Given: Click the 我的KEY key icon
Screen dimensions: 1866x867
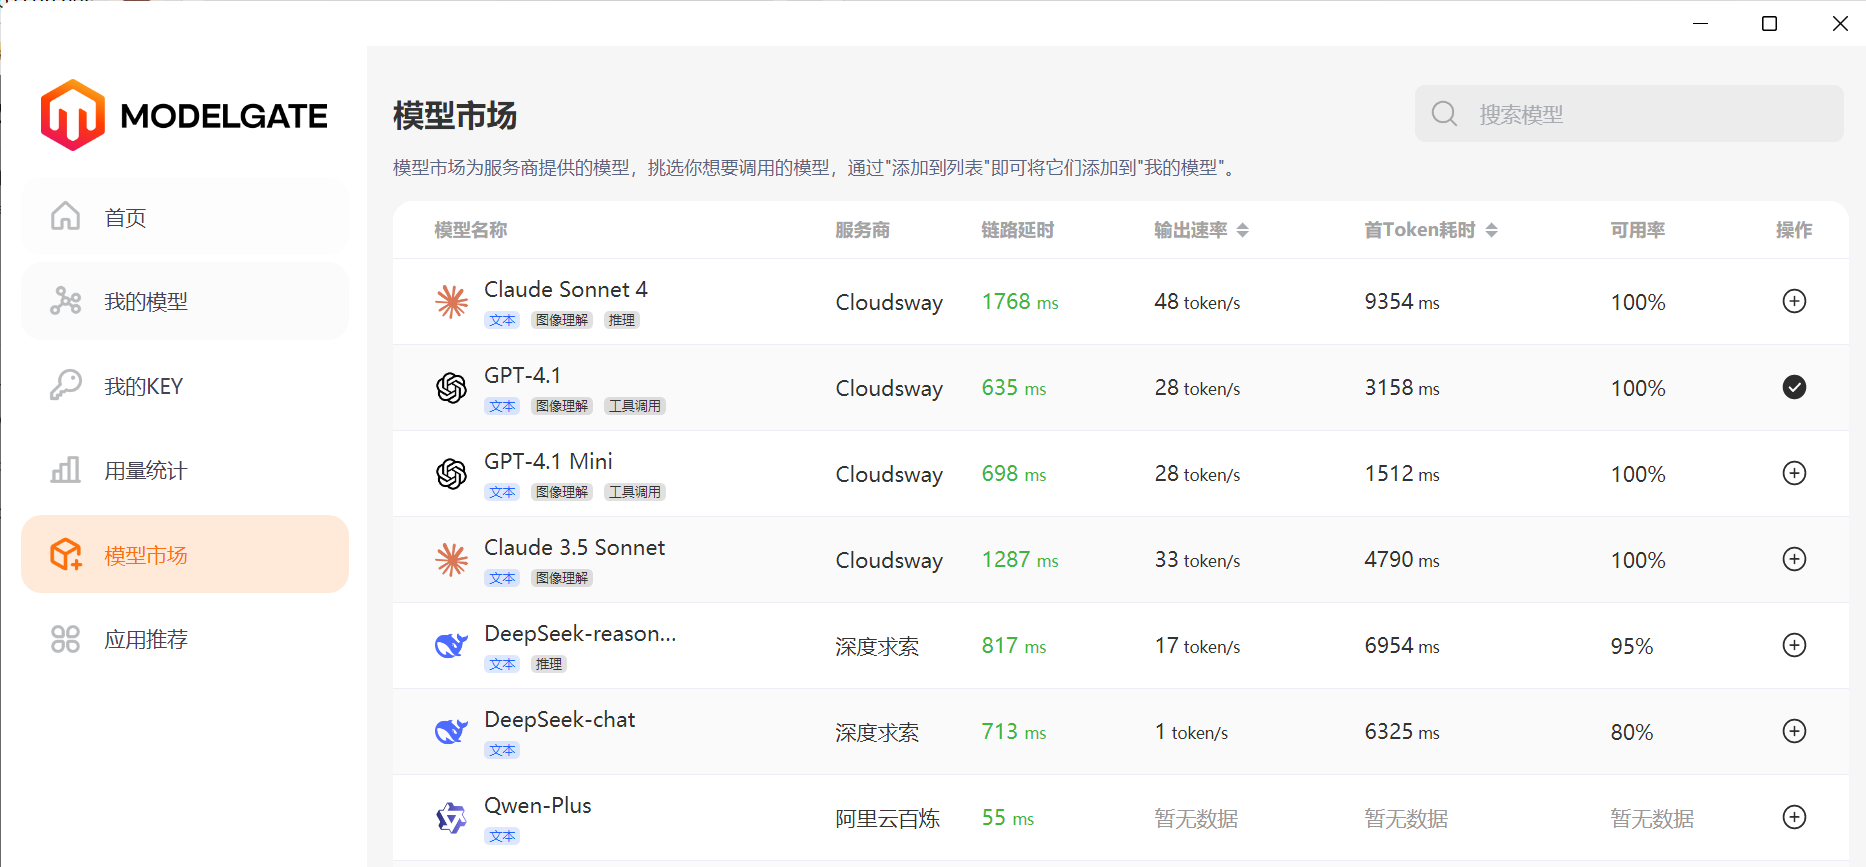Looking at the screenshot, I should [x=66, y=385].
